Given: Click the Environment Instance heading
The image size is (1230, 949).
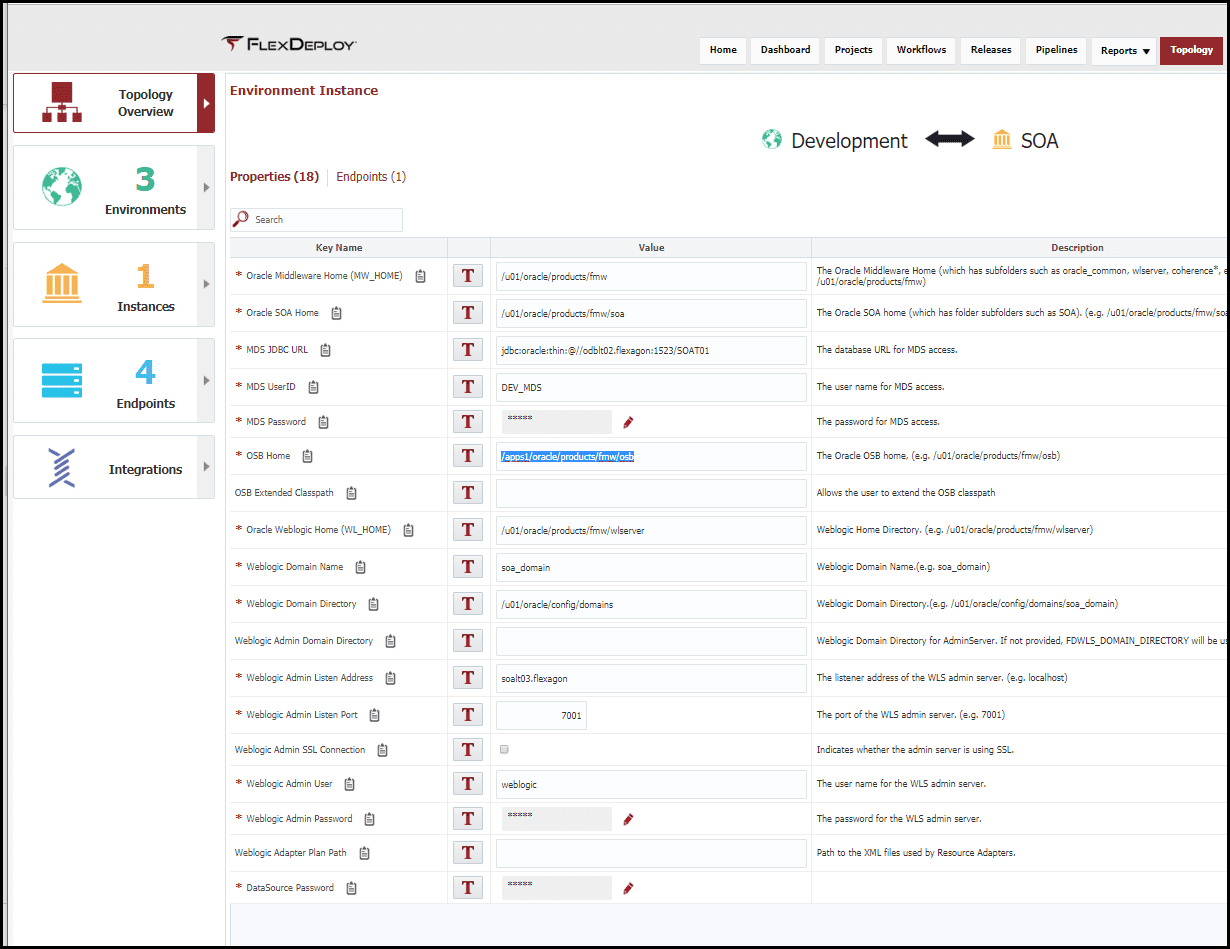Looking at the screenshot, I should 304,90.
